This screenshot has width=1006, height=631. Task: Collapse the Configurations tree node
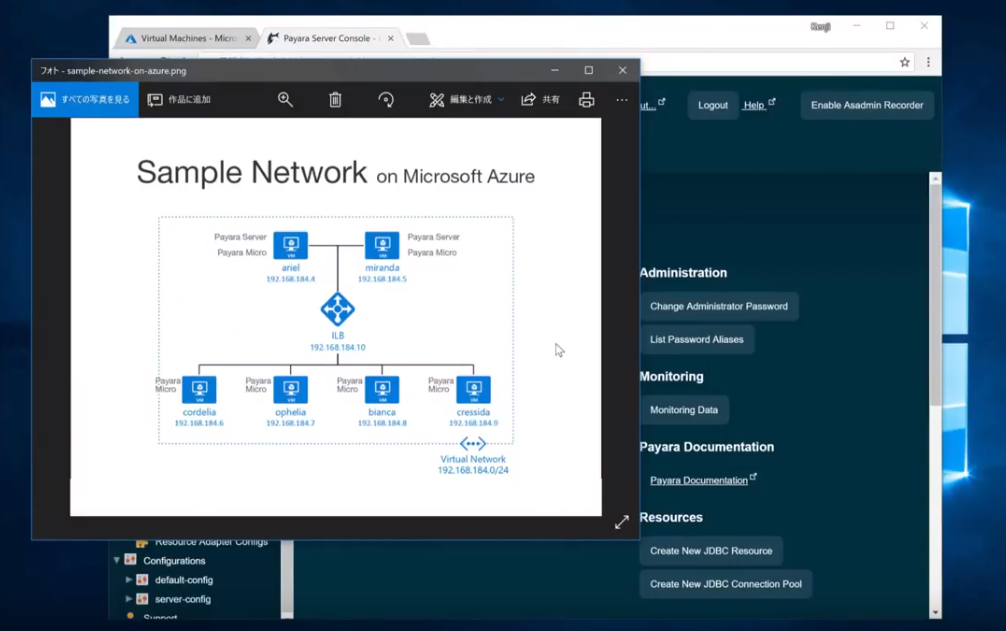tap(117, 561)
